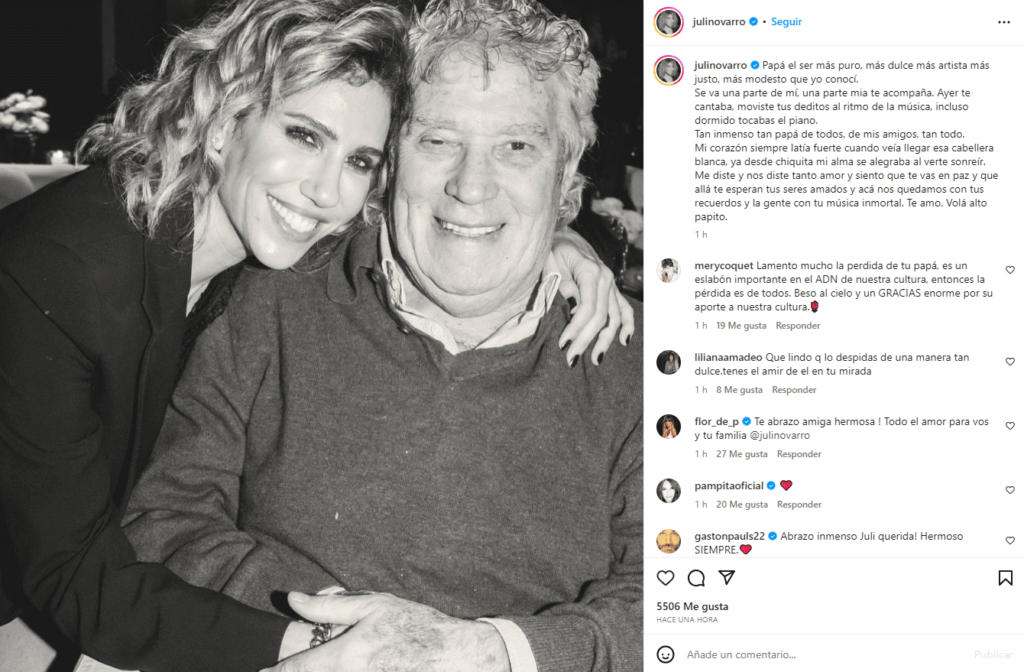This screenshot has height=672, width=1024.
Task: Share post using the paper plane icon
Action: (727, 577)
